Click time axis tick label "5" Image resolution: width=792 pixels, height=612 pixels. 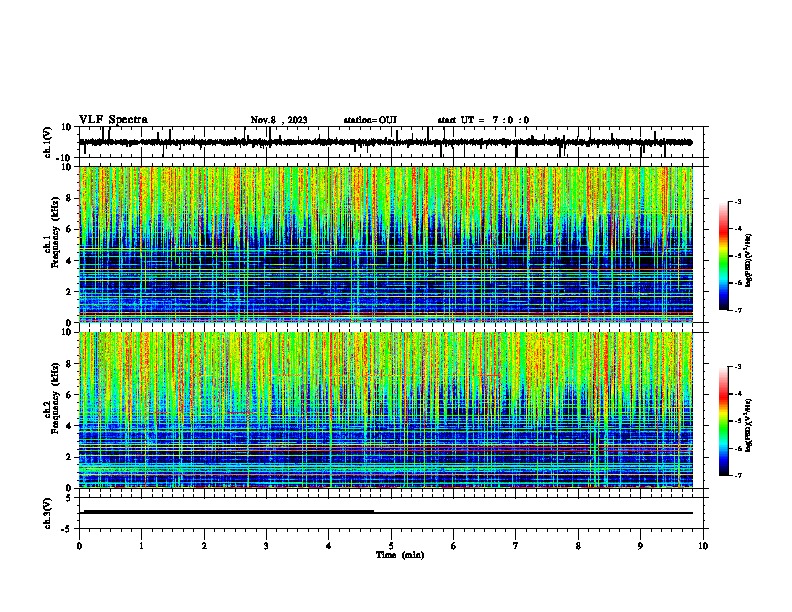391,546
